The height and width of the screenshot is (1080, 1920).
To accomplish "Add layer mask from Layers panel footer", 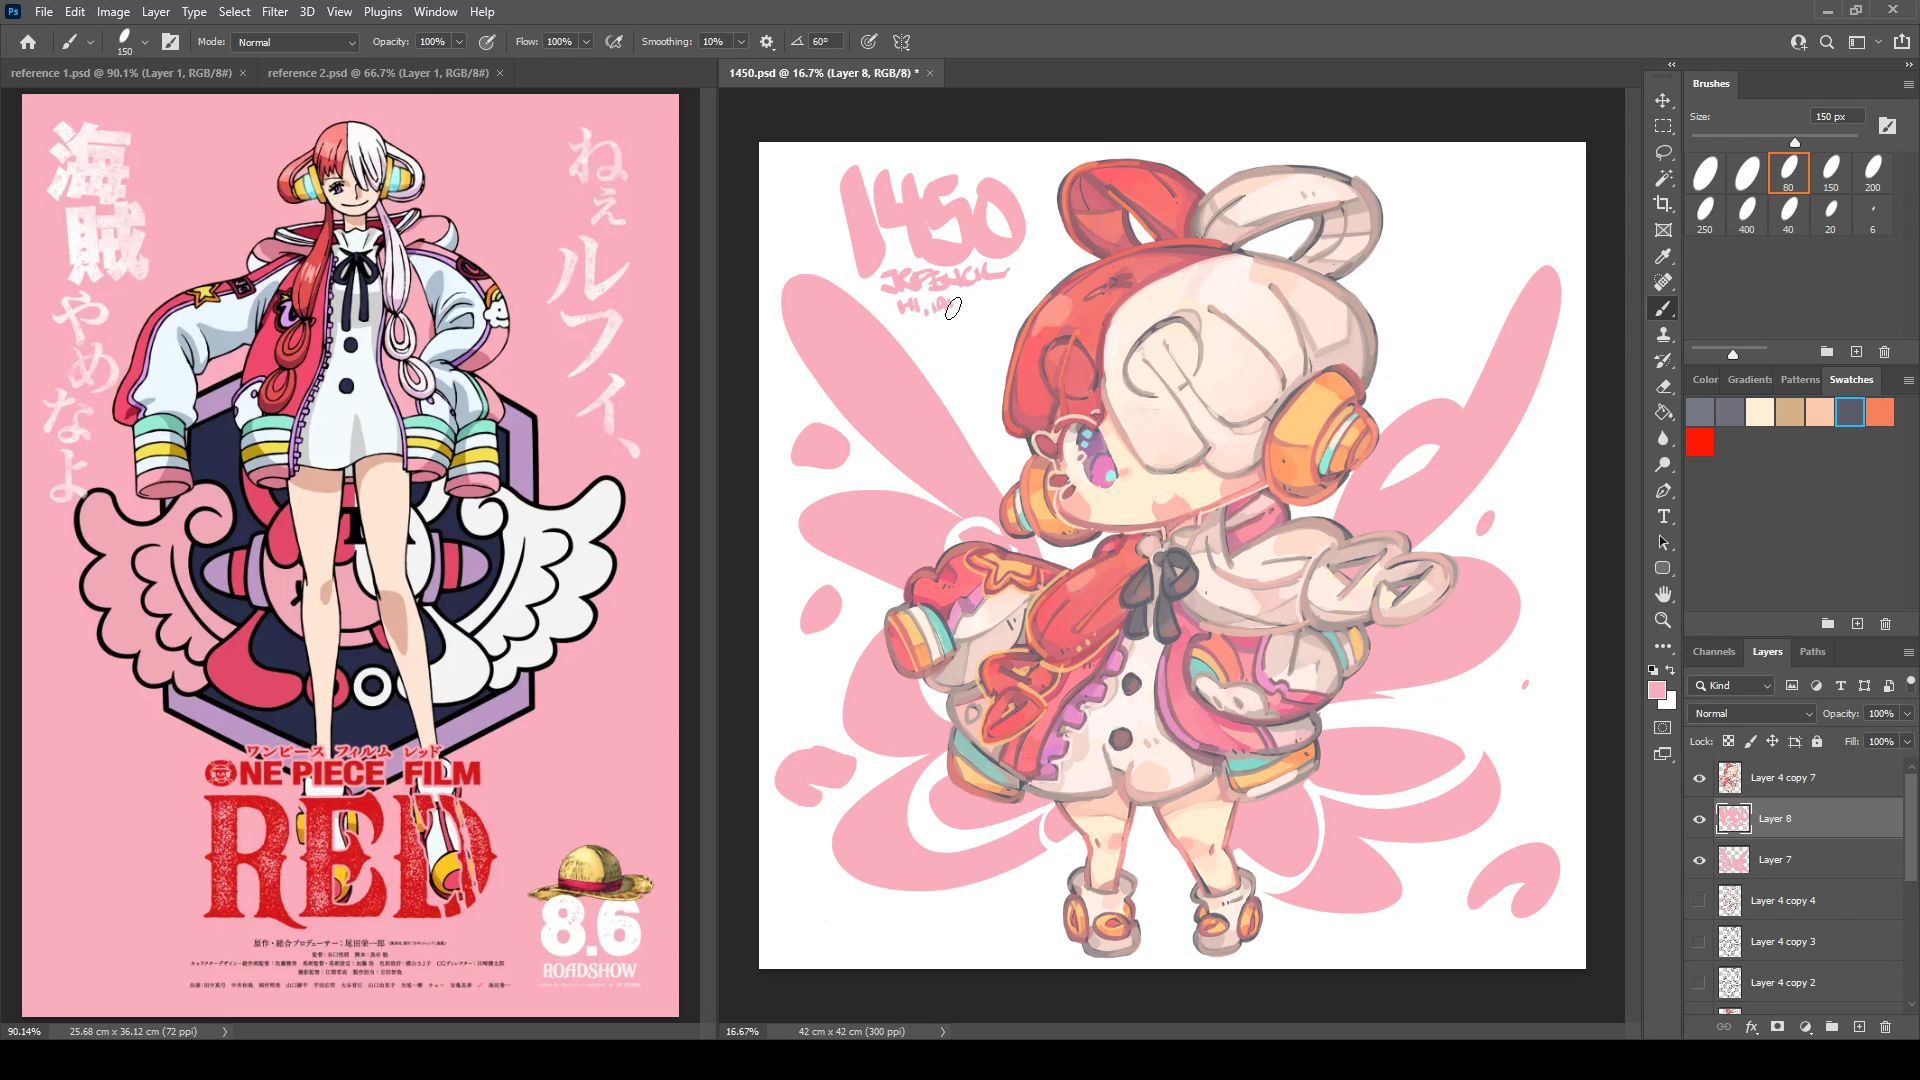I will click(x=1777, y=1027).
